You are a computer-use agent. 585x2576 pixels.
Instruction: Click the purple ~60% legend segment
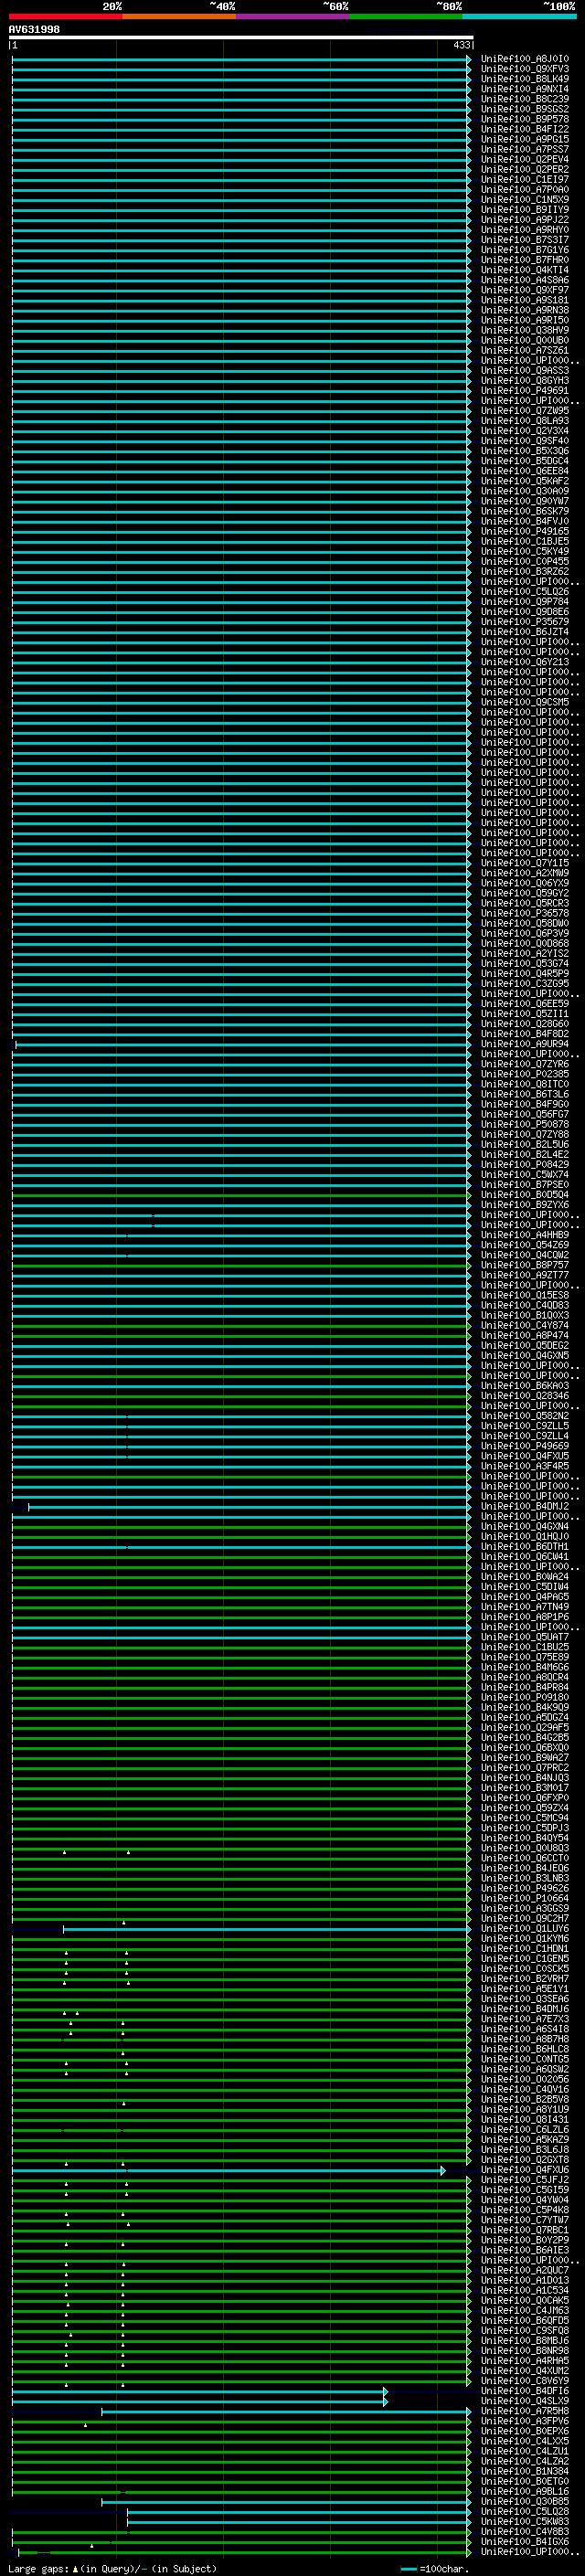(x=292, y=16)
